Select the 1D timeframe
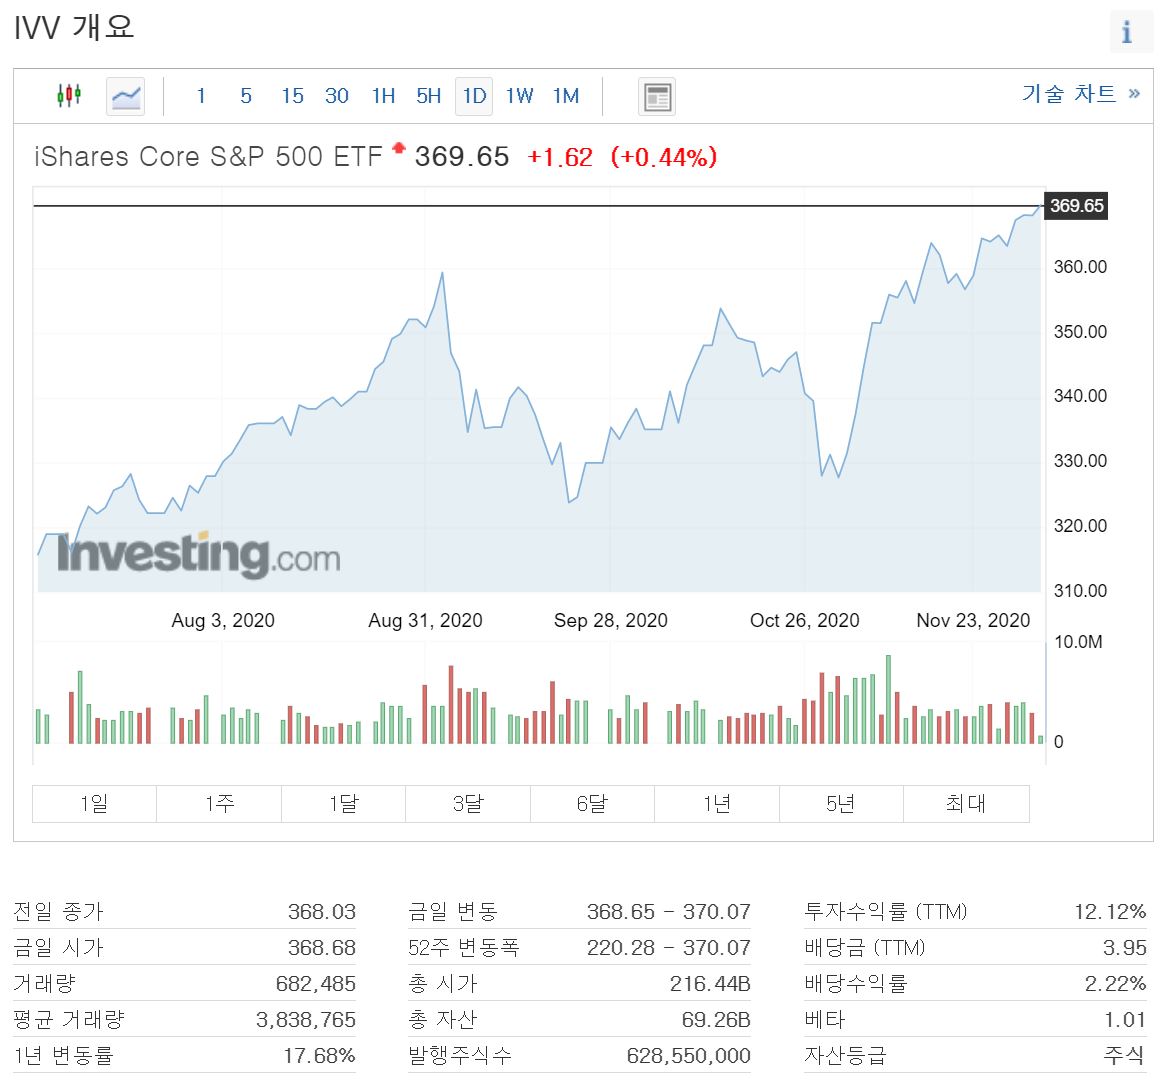Image resolution: width=1171 pixels, height=1083 pixels. coord(473,96)
